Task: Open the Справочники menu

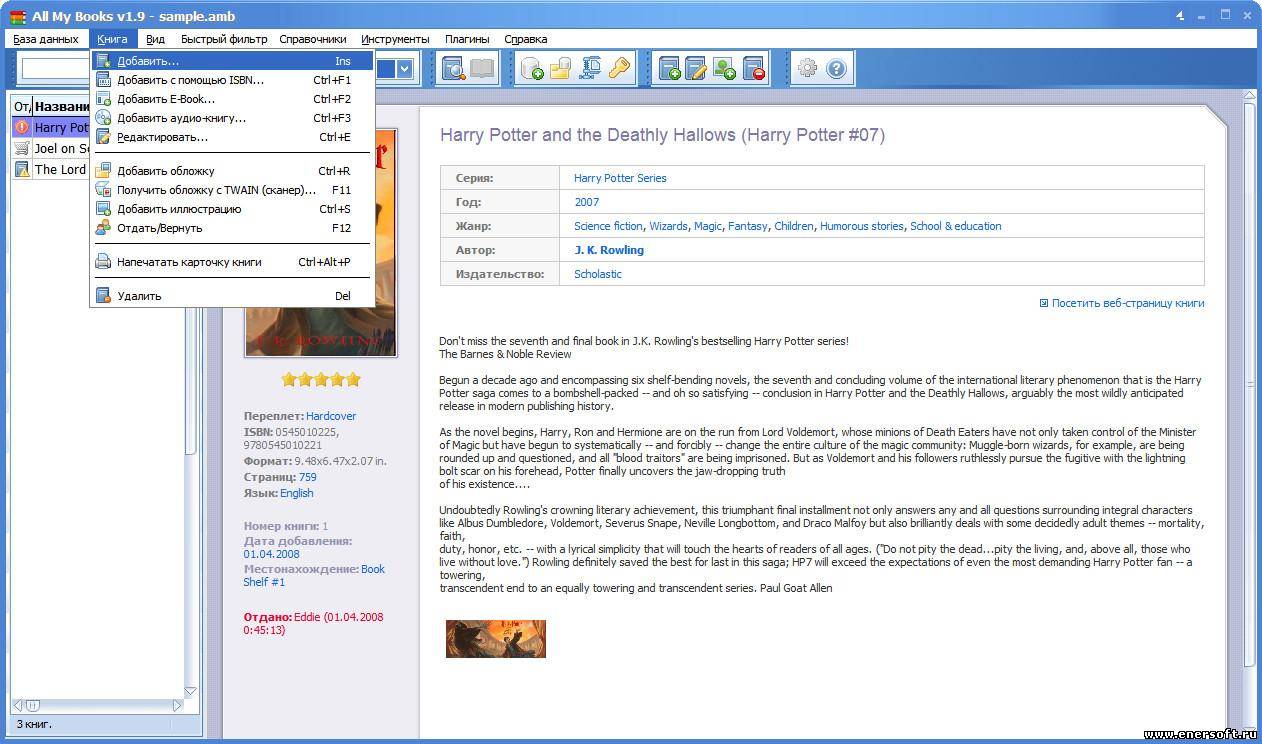Action: pyautogui.click(x=313, y=39)
